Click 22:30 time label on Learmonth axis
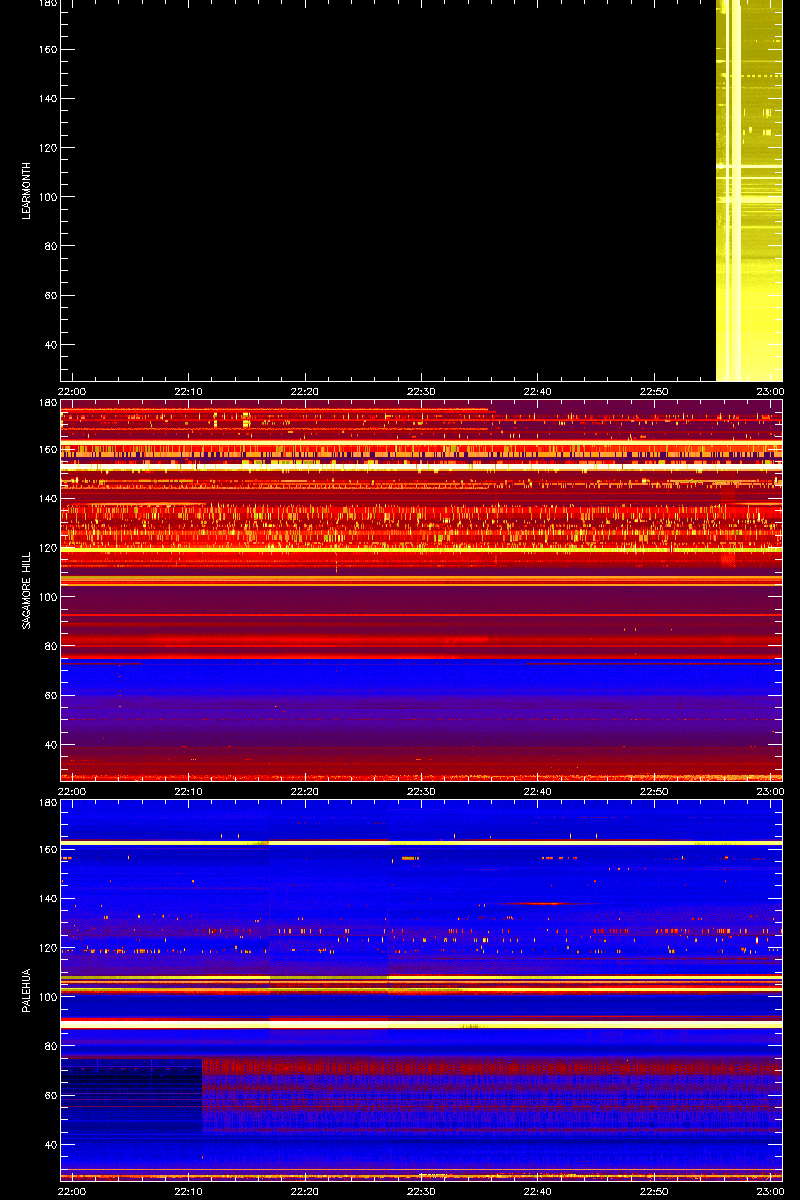The height and width of the screenshot is (1200, 800). coord(421,391)
